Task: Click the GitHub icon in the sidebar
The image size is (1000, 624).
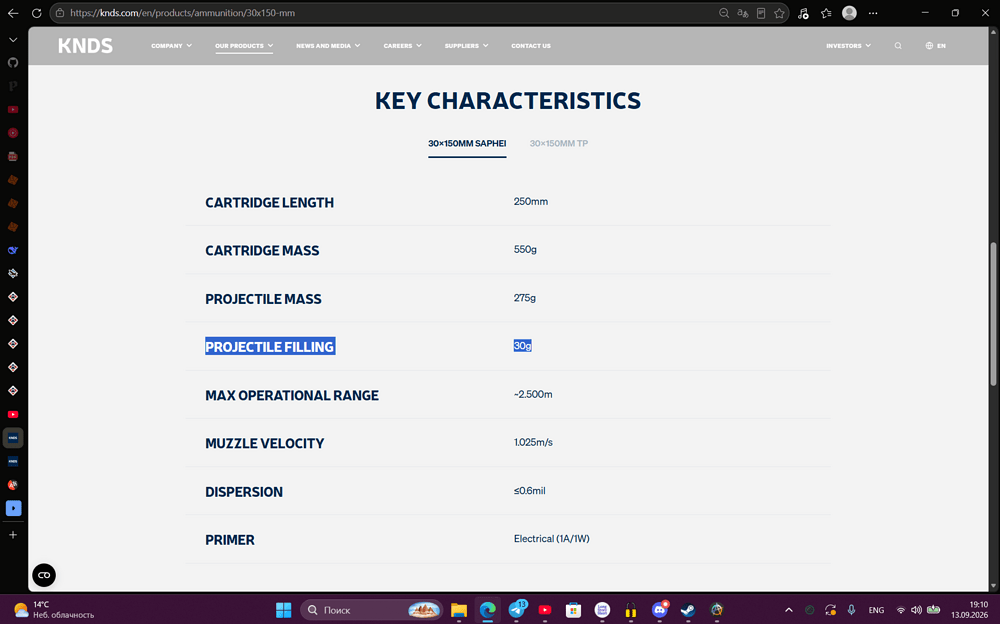Action: pos(13,63)
